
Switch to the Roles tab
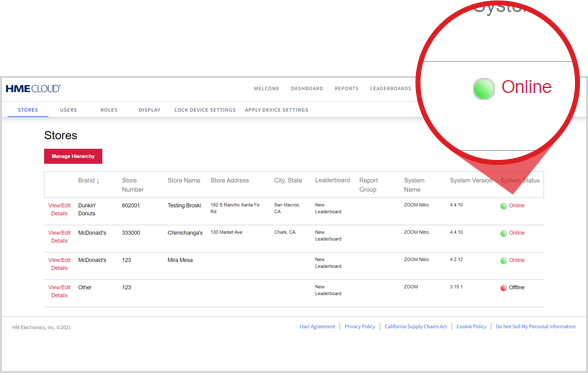(x=109, y=110)
